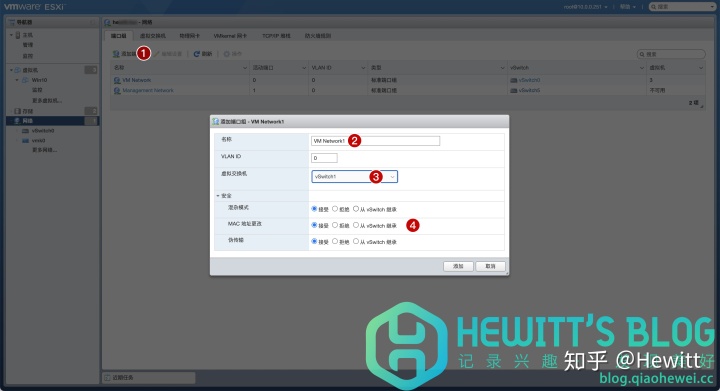The height and width of the screenshot is (391, 720).
Task: Click the VMware ESXi logo
Action: point(35,6)
